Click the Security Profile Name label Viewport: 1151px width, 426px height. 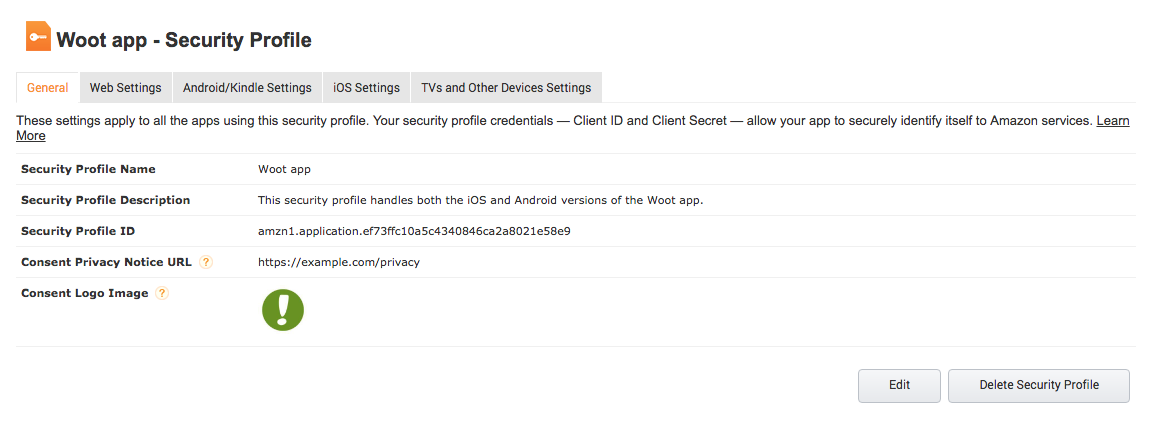click(88, 169)
